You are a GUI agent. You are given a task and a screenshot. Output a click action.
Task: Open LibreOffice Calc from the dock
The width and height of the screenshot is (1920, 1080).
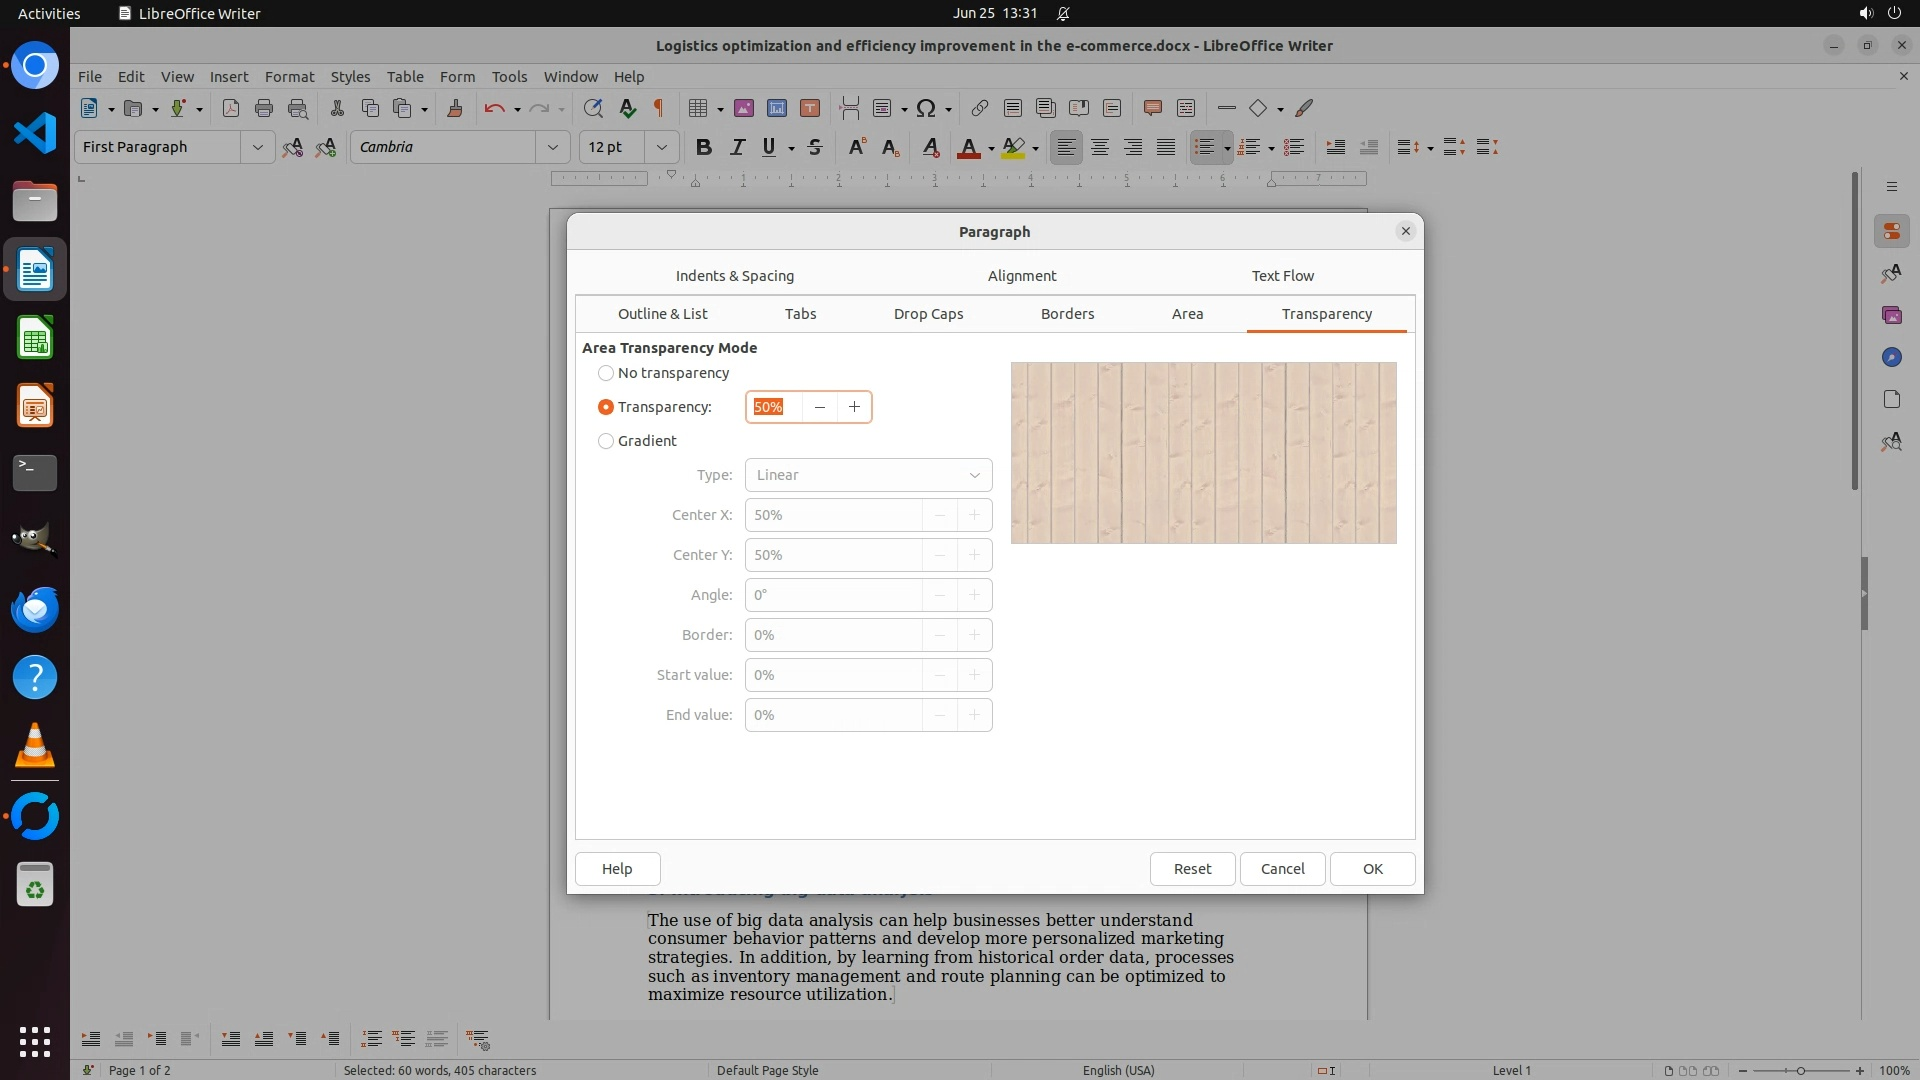(35, 338)
